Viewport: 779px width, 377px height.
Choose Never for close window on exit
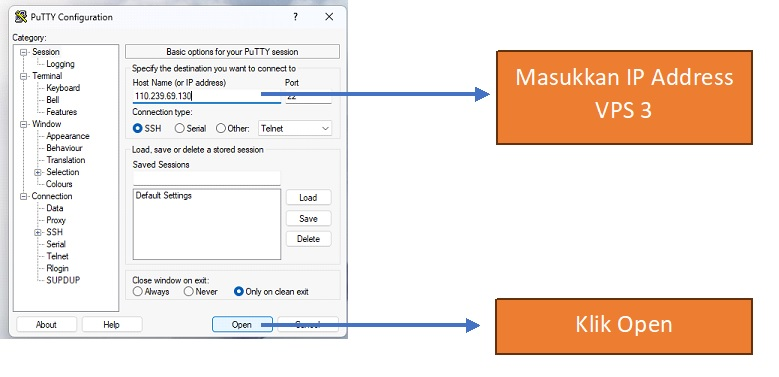pyautogui.click(x=188, y=292)
